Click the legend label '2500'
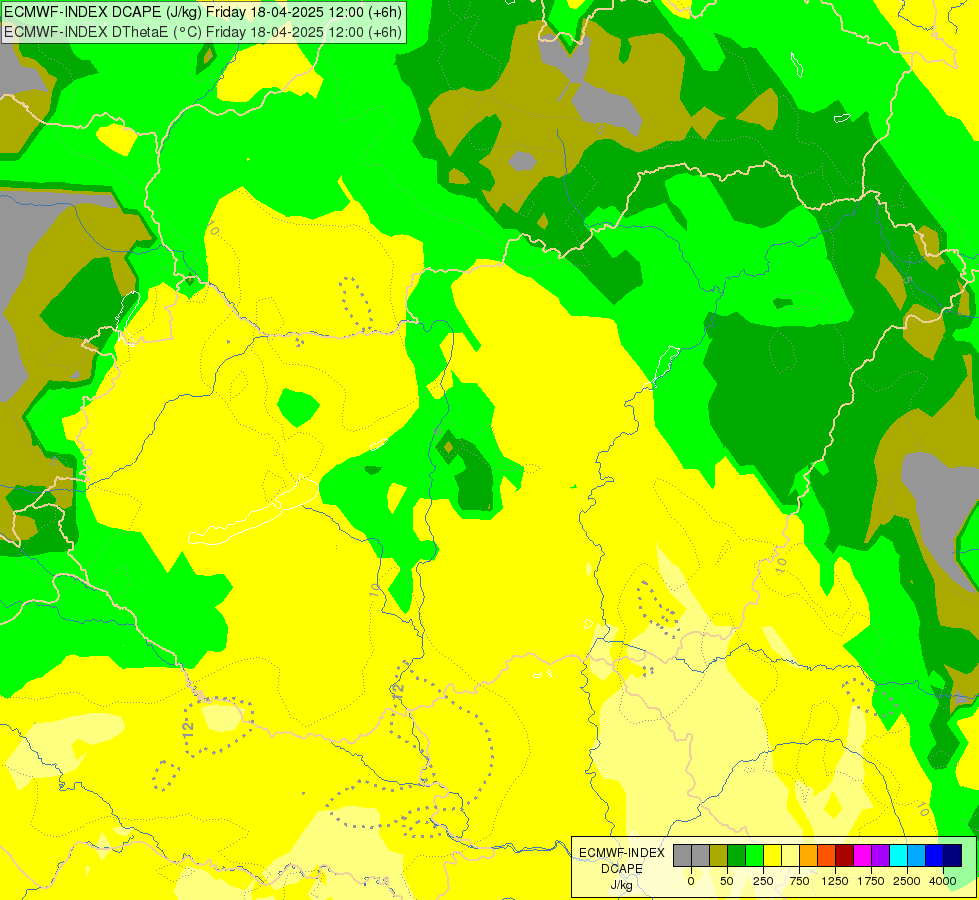 [907, 881]
